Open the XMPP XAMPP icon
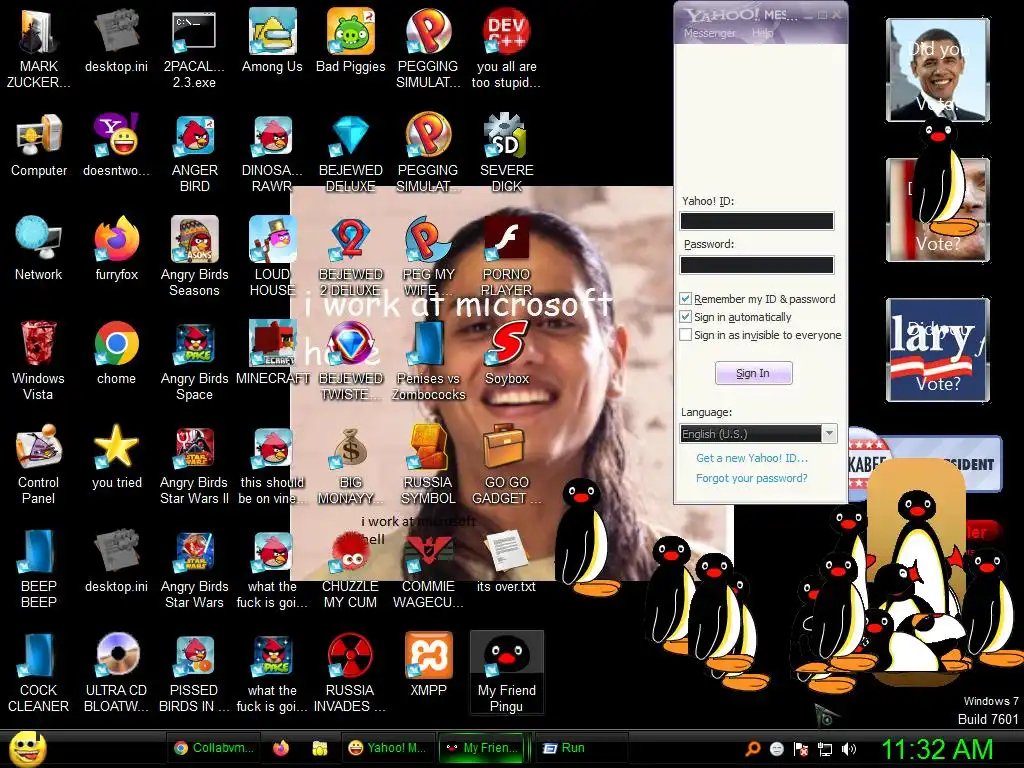The width and height of the screenshot is (1024, 768). tap(428, 664)
